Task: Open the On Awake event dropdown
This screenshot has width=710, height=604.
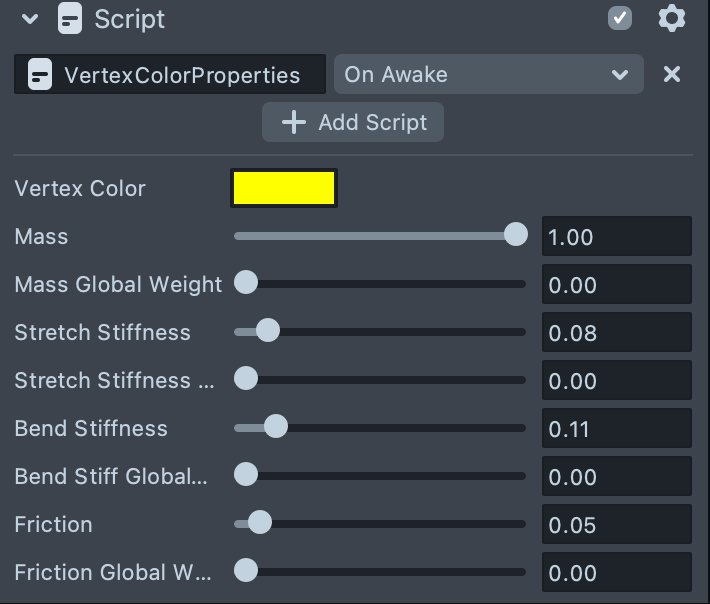Action: (x=487, y=74)
